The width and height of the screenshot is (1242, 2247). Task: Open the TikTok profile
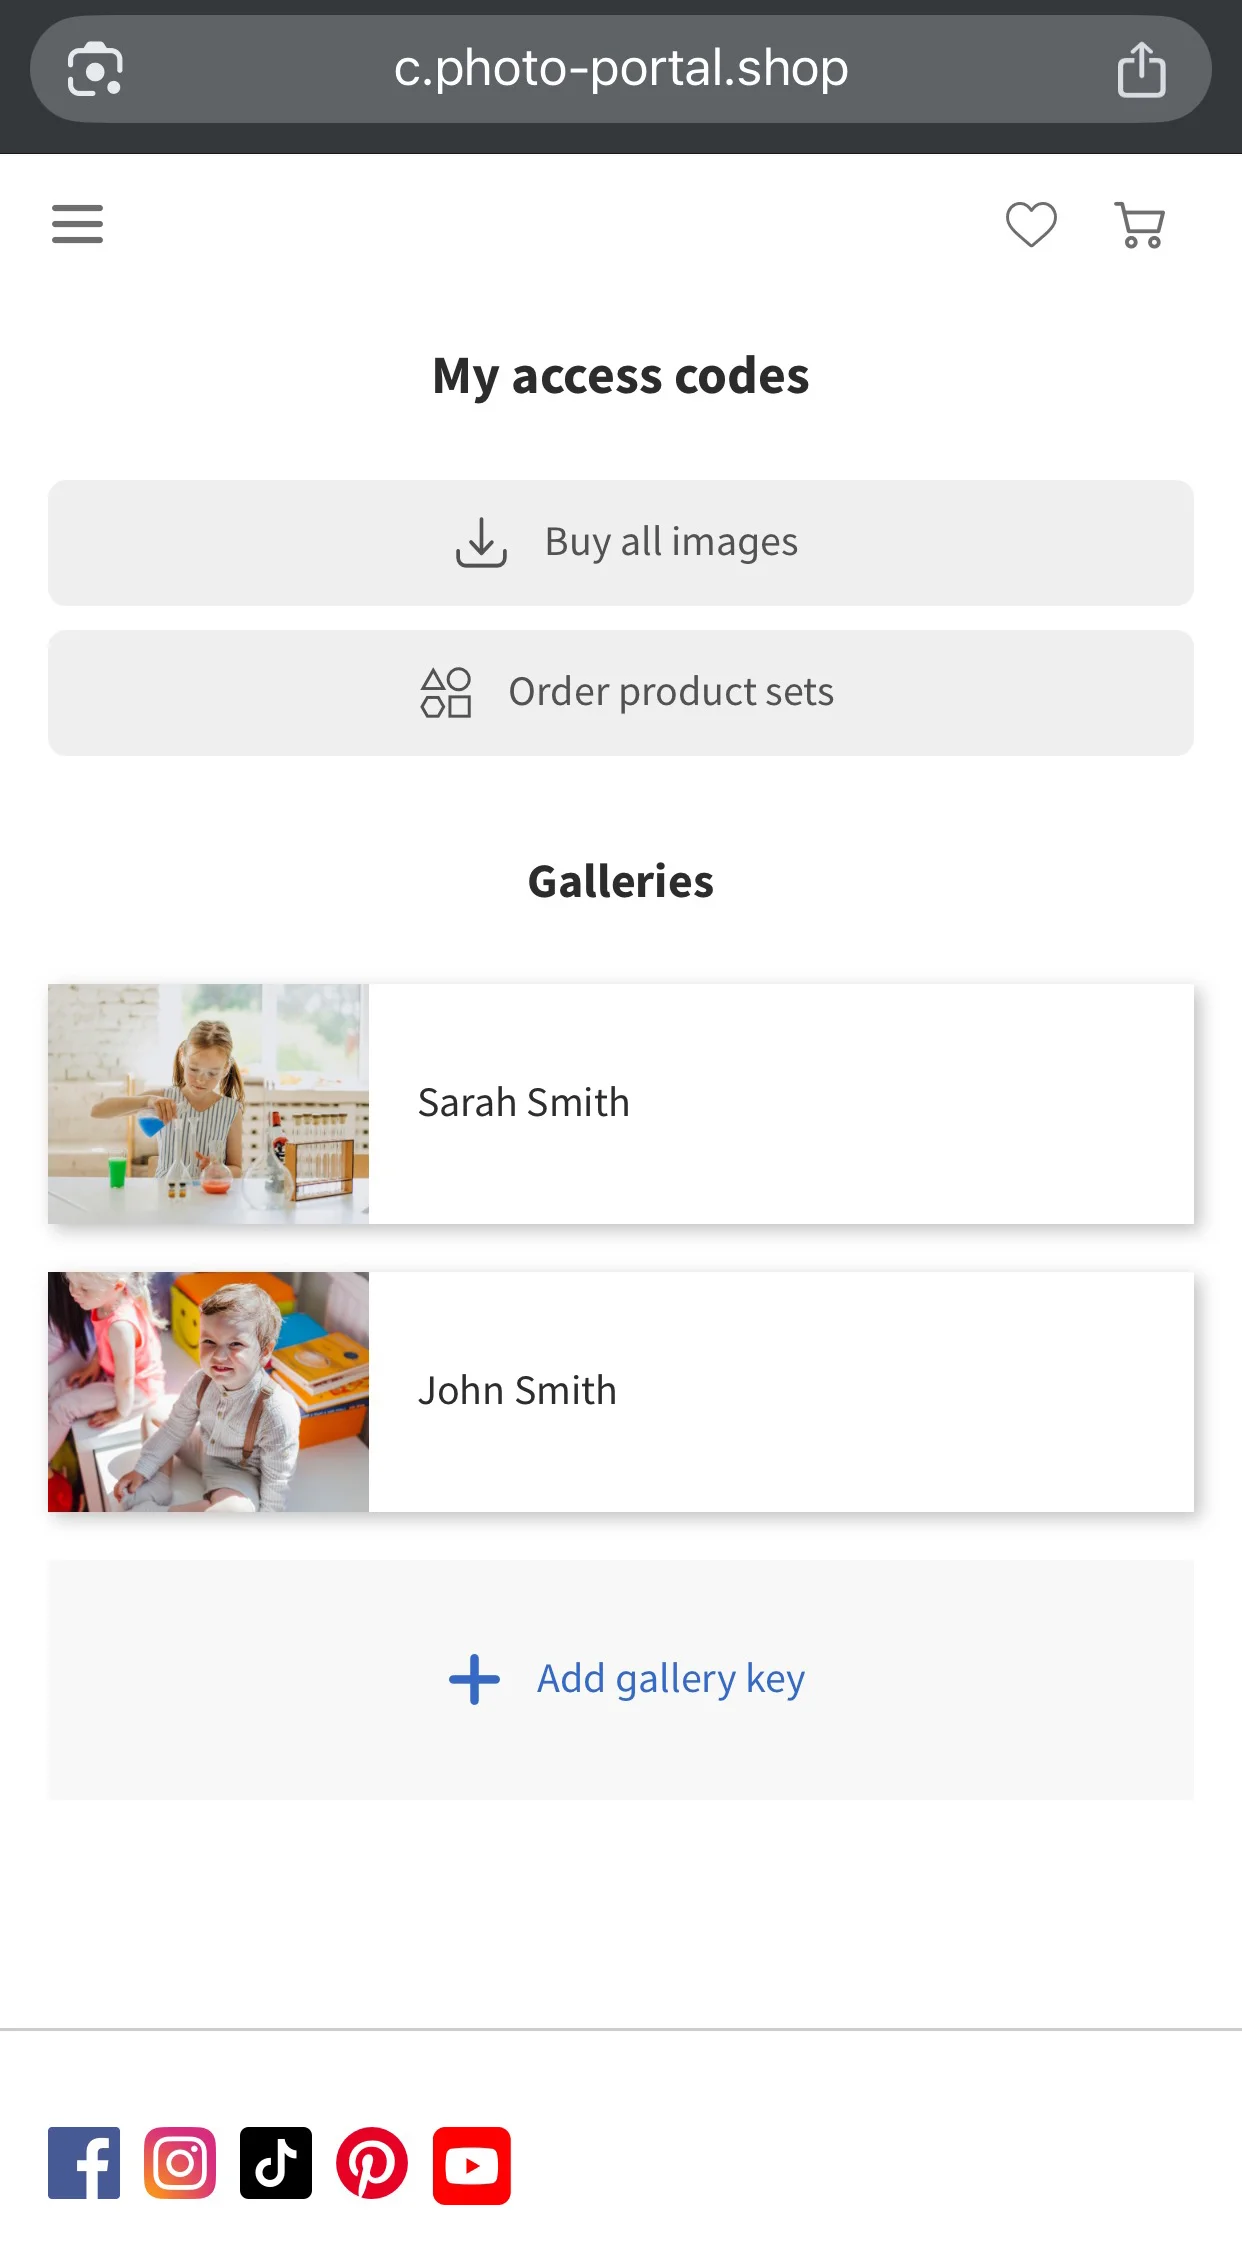pyautogui.click(x=276, y=2163)
